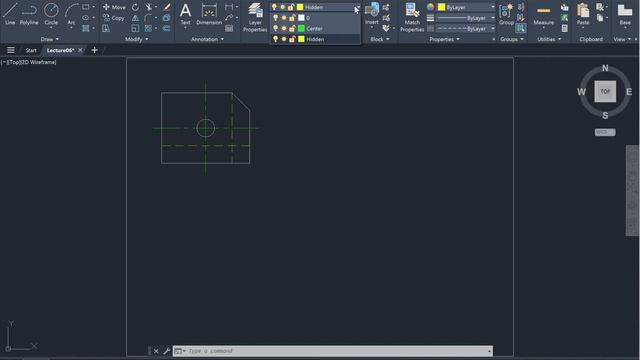Screen dimensions: 640x360
Task: Click the Stretch tool icon
Action: pos(106,28)
